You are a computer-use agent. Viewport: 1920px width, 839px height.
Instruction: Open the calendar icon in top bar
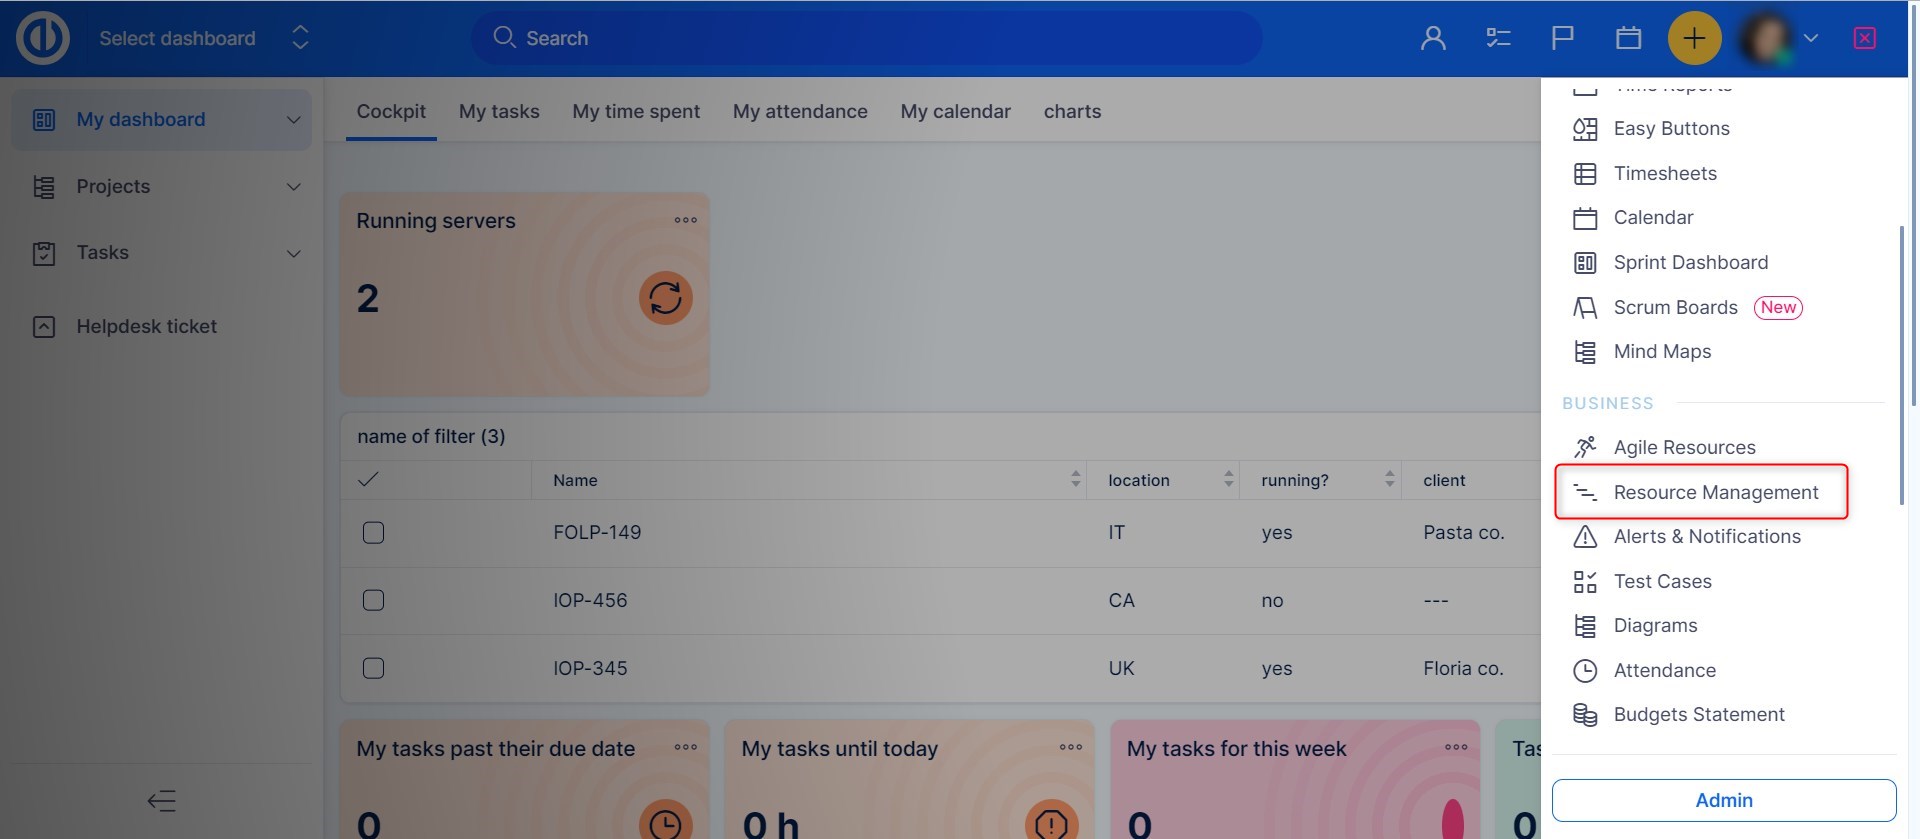tap(1628, 38)
